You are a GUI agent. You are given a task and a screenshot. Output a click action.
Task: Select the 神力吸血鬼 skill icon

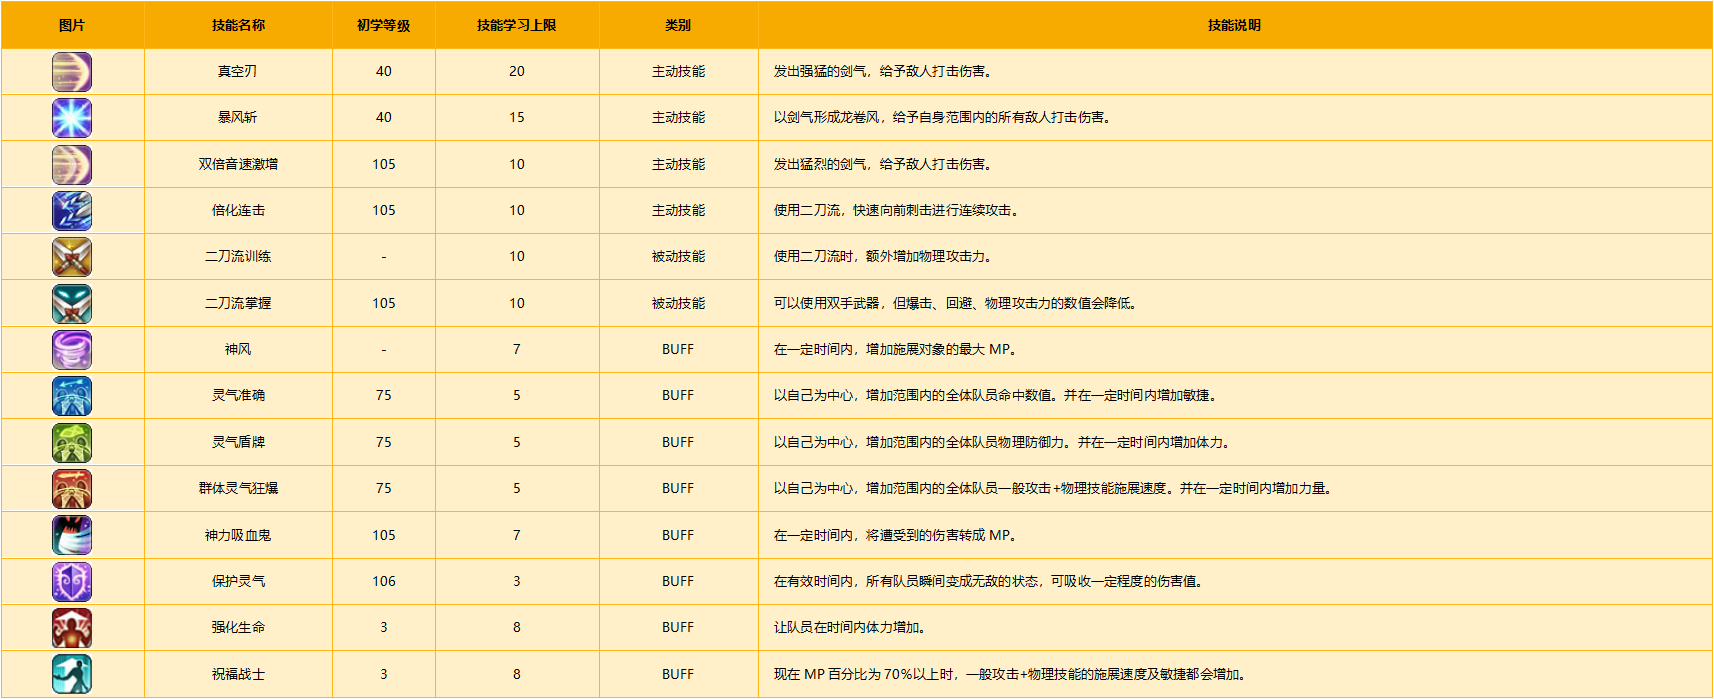click(x=72, y=535)
